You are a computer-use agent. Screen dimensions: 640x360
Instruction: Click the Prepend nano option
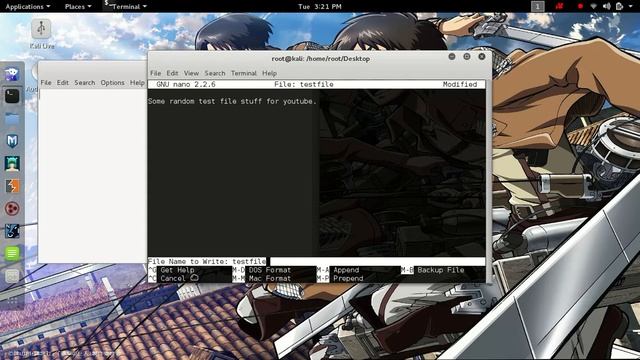[348, 278]
